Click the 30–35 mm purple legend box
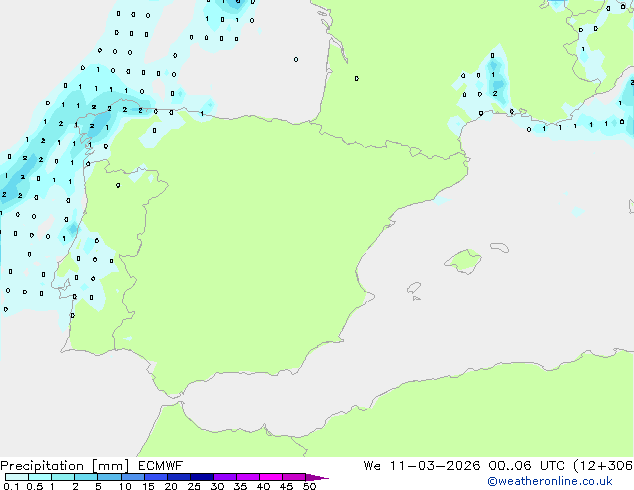 (224, 477)
